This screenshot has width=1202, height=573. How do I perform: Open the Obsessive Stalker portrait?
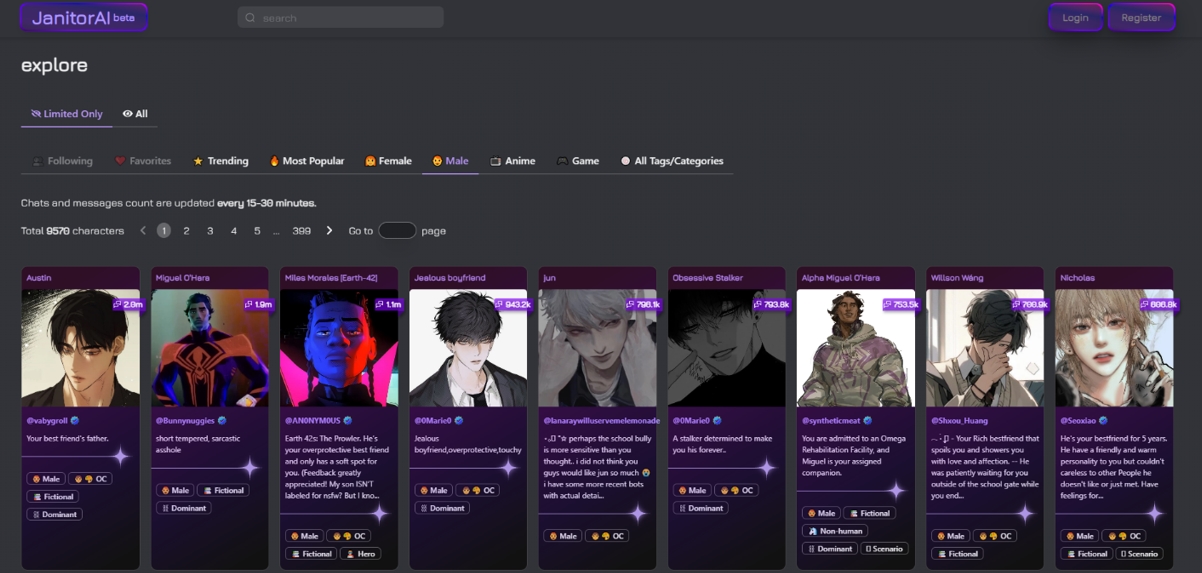(727, 348)
